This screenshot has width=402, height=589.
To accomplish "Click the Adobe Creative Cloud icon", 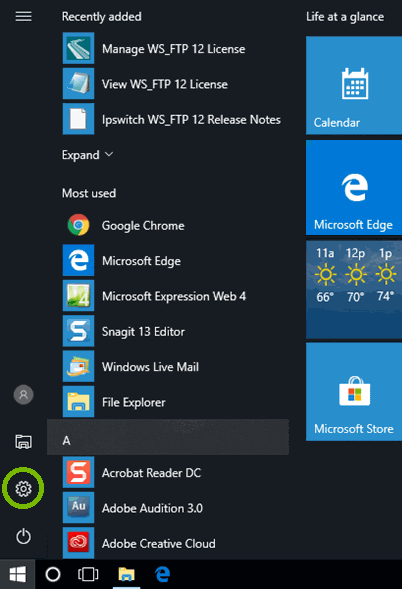I will tap(78, 543).
